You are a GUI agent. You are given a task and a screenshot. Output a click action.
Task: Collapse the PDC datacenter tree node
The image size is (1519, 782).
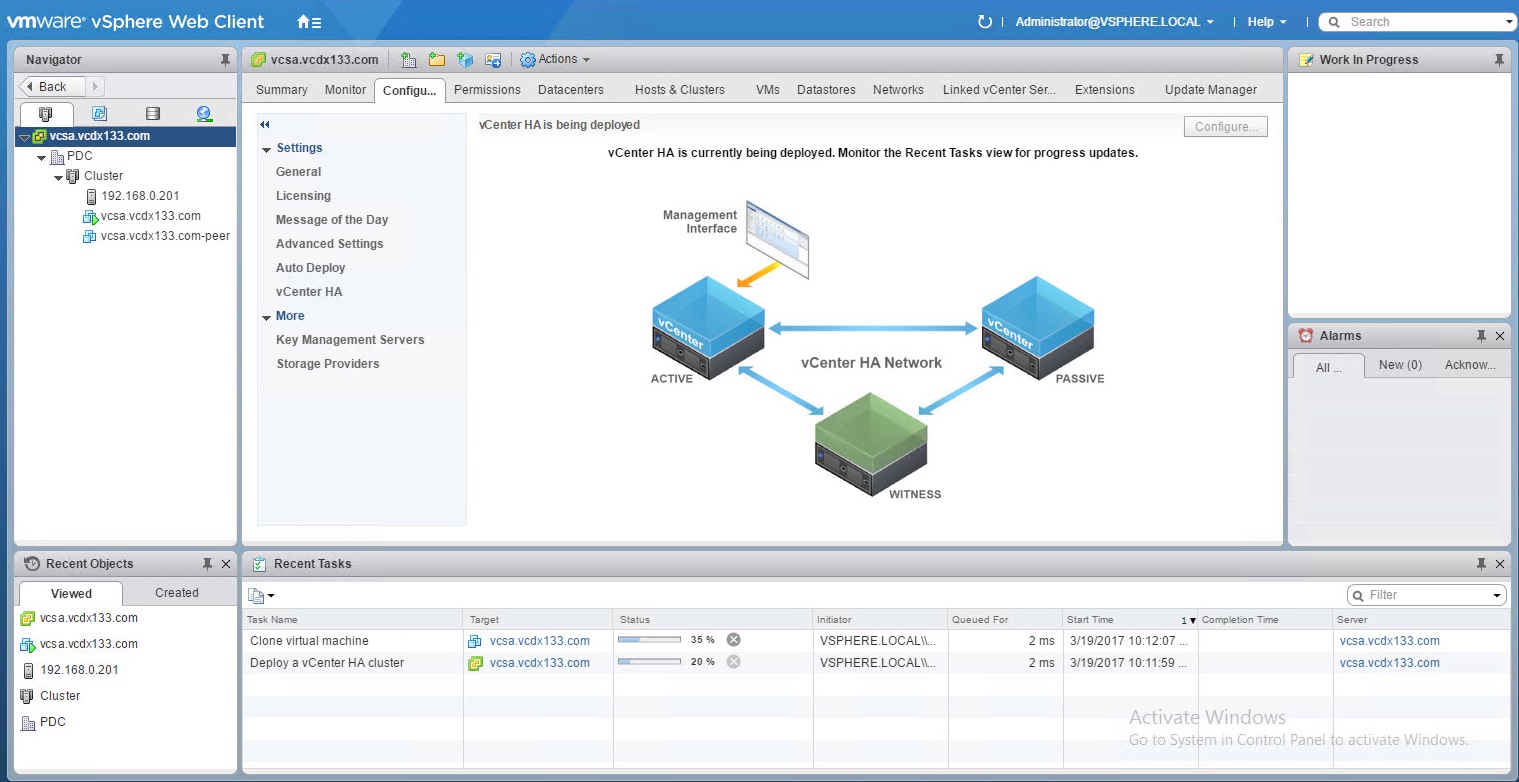click(41, 157)
